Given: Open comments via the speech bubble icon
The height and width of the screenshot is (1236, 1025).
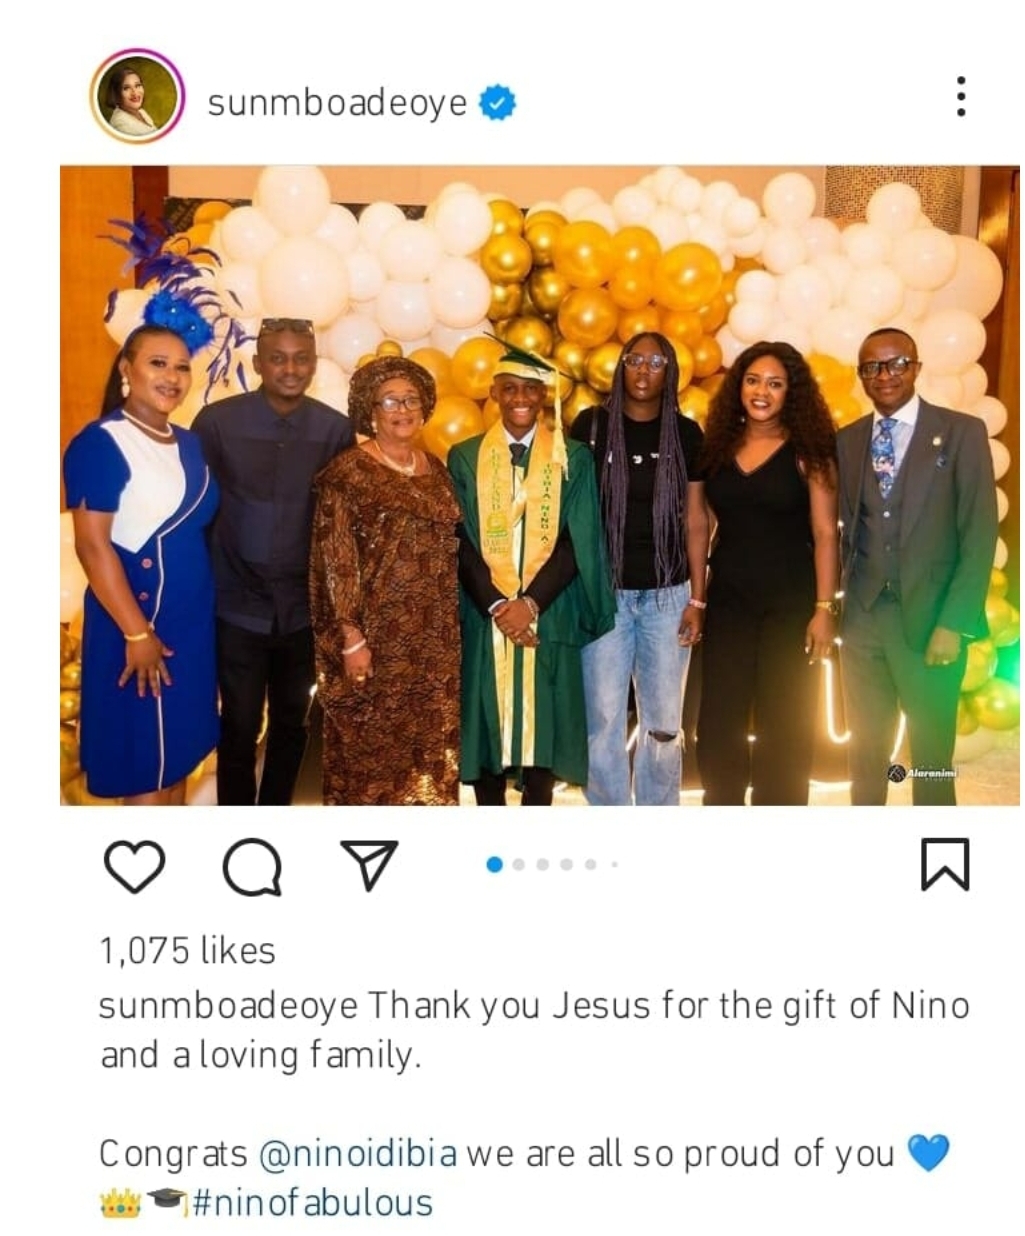Looking at the screenshot, I should coord(252,866).
